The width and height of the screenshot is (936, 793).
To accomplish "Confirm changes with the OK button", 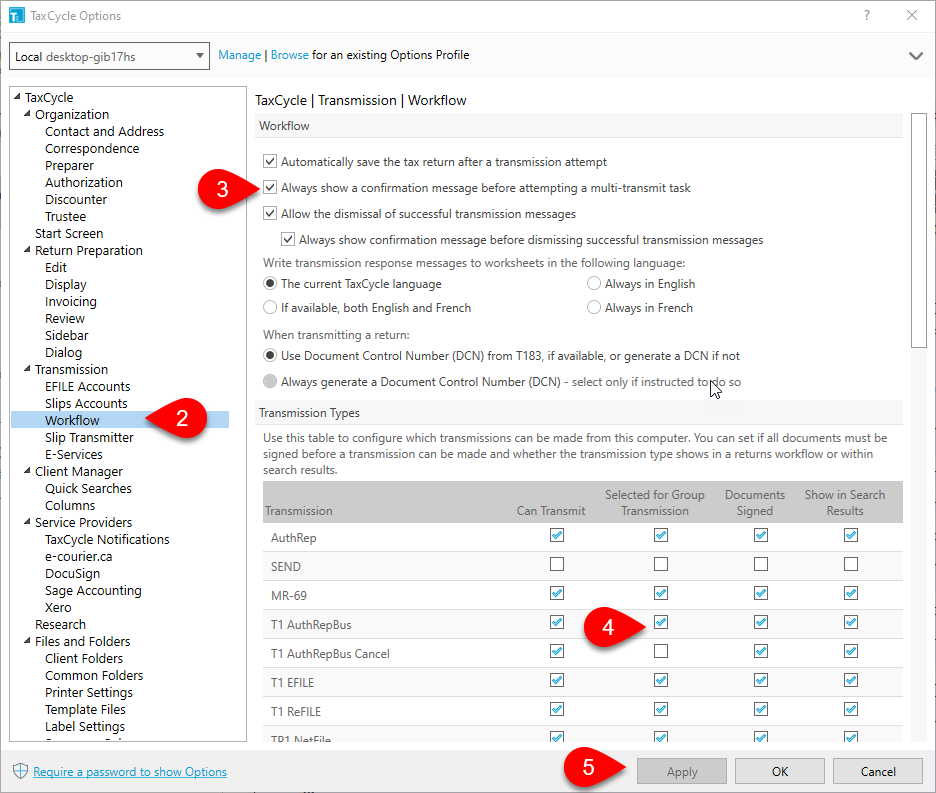I will 780,772.
